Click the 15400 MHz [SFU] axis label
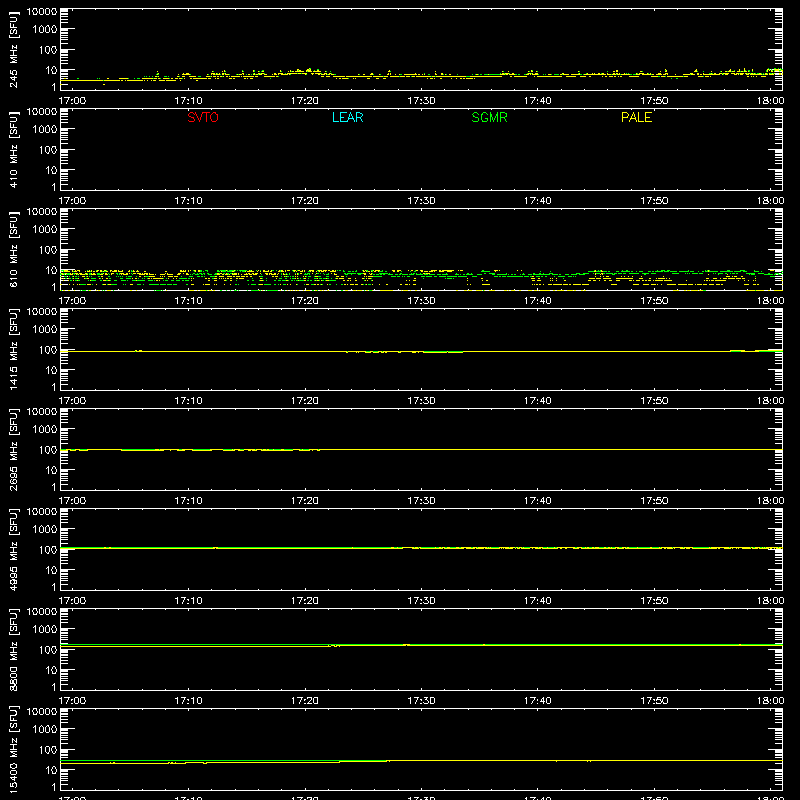 (13, 749)
